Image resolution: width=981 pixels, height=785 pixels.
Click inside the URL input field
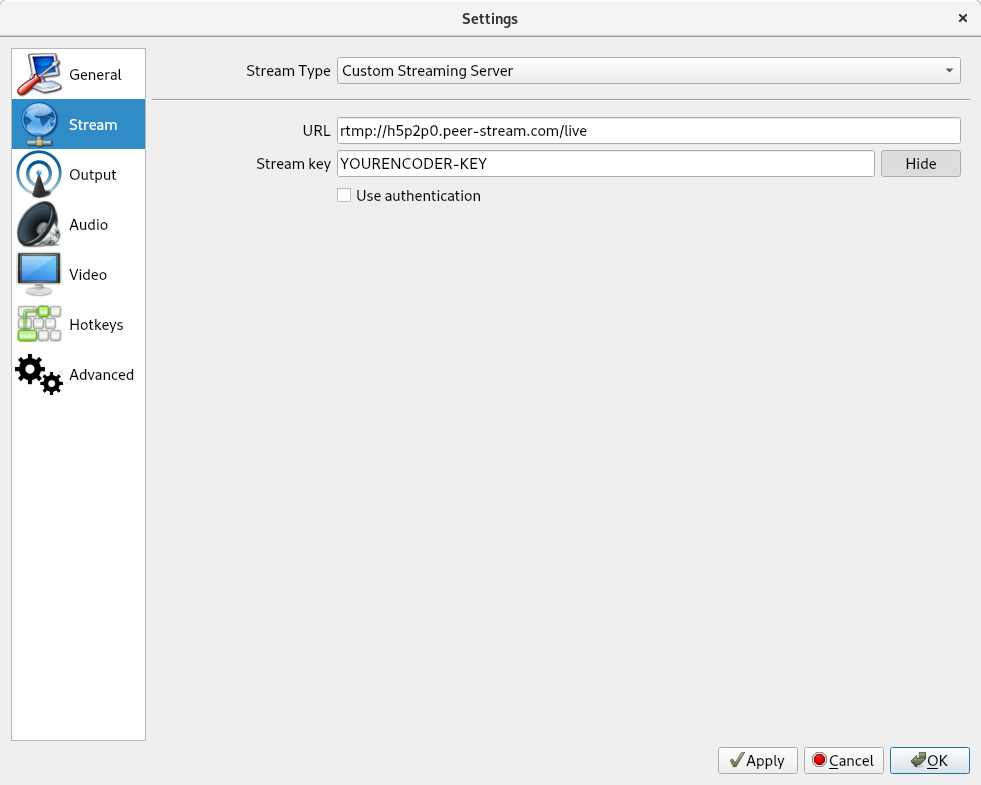point(650,130)
